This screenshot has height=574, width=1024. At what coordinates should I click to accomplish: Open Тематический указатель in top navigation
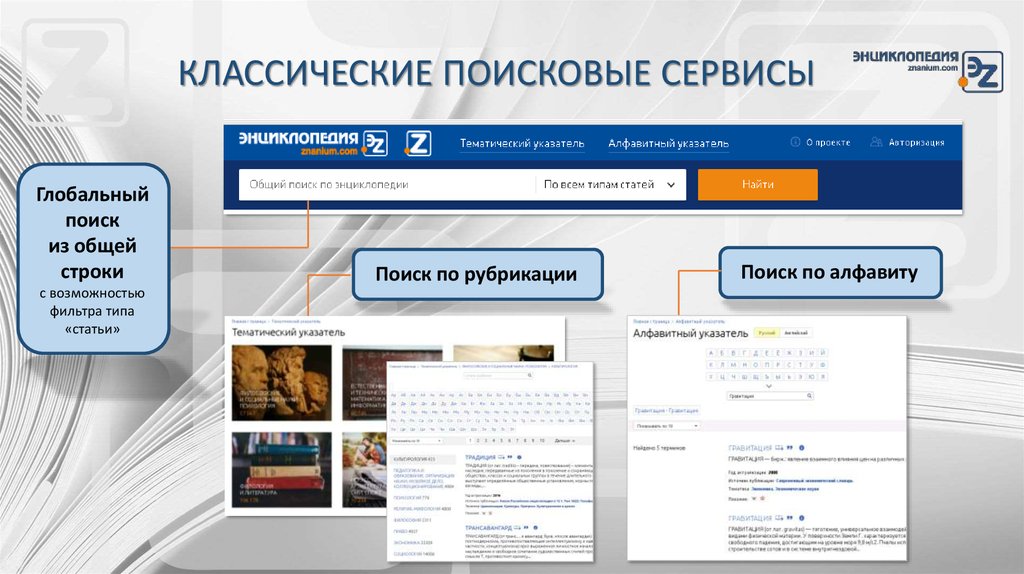(522, 144)
